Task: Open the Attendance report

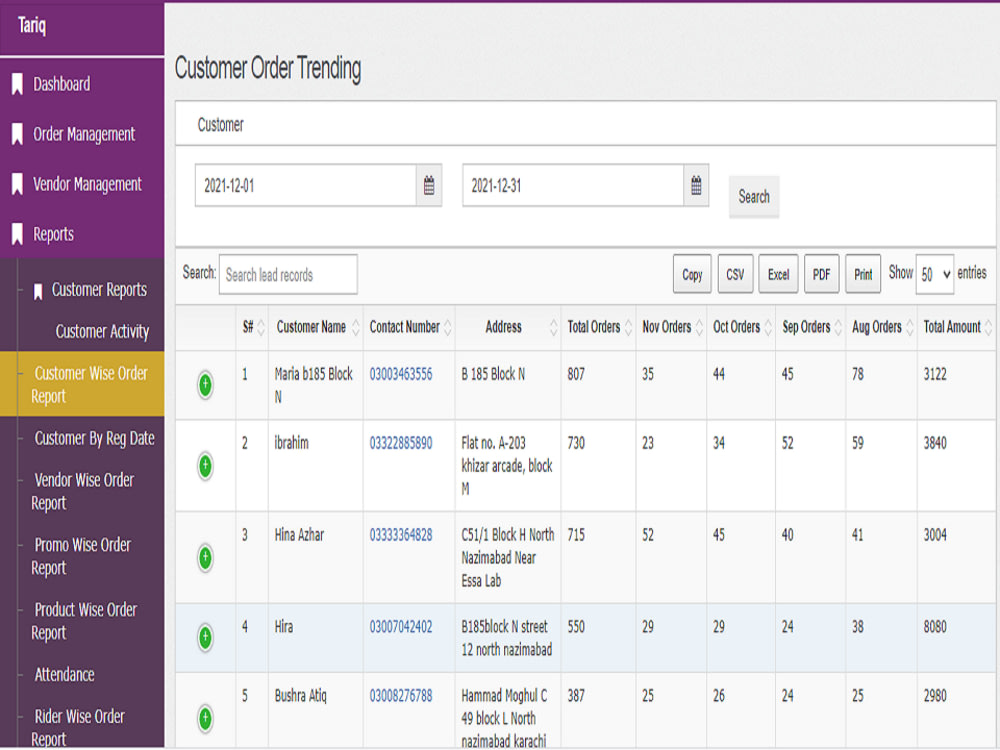Action: pyautogui.click(x=64, y=675)
